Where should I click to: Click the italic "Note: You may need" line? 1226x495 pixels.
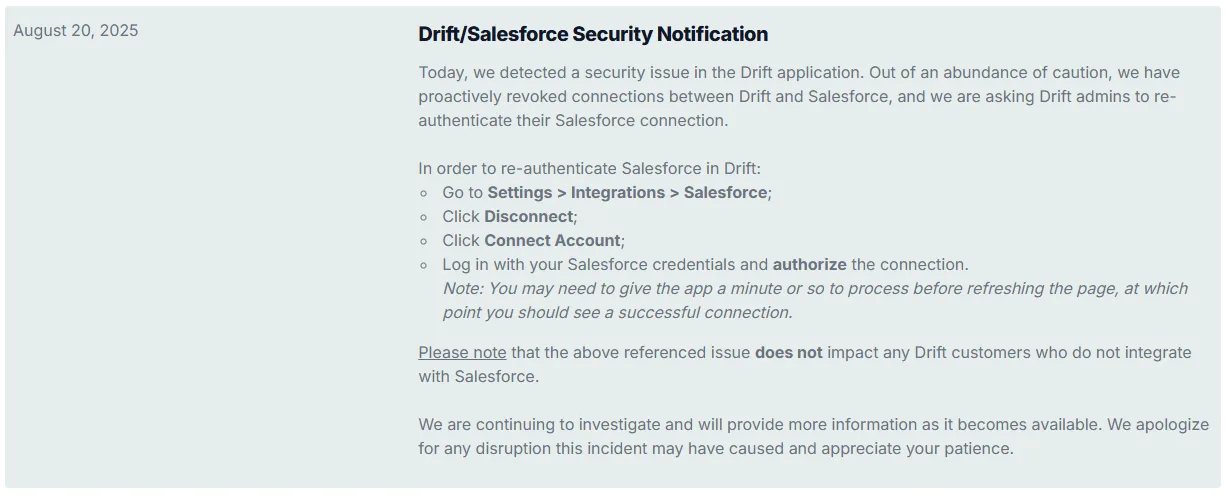(815, 289)
